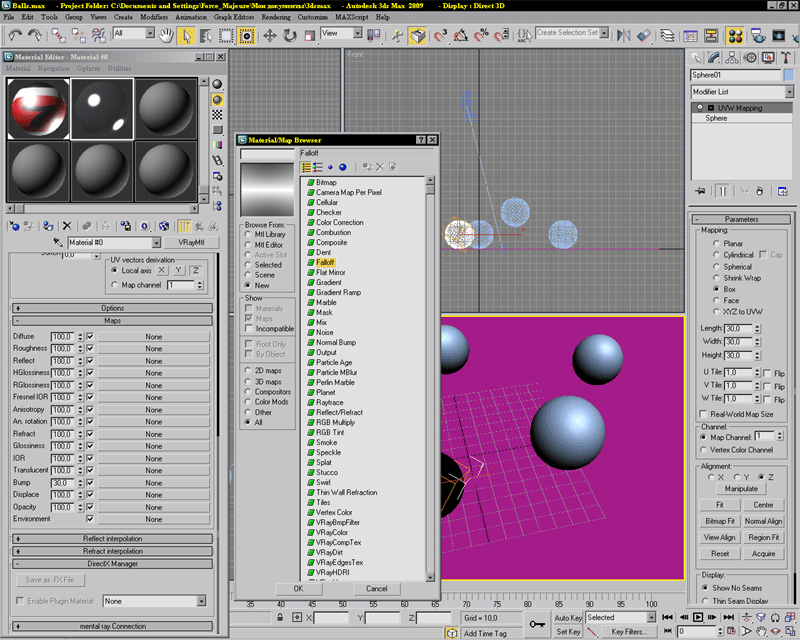Click Pick Material from Object eyedropper

[58, 242]
